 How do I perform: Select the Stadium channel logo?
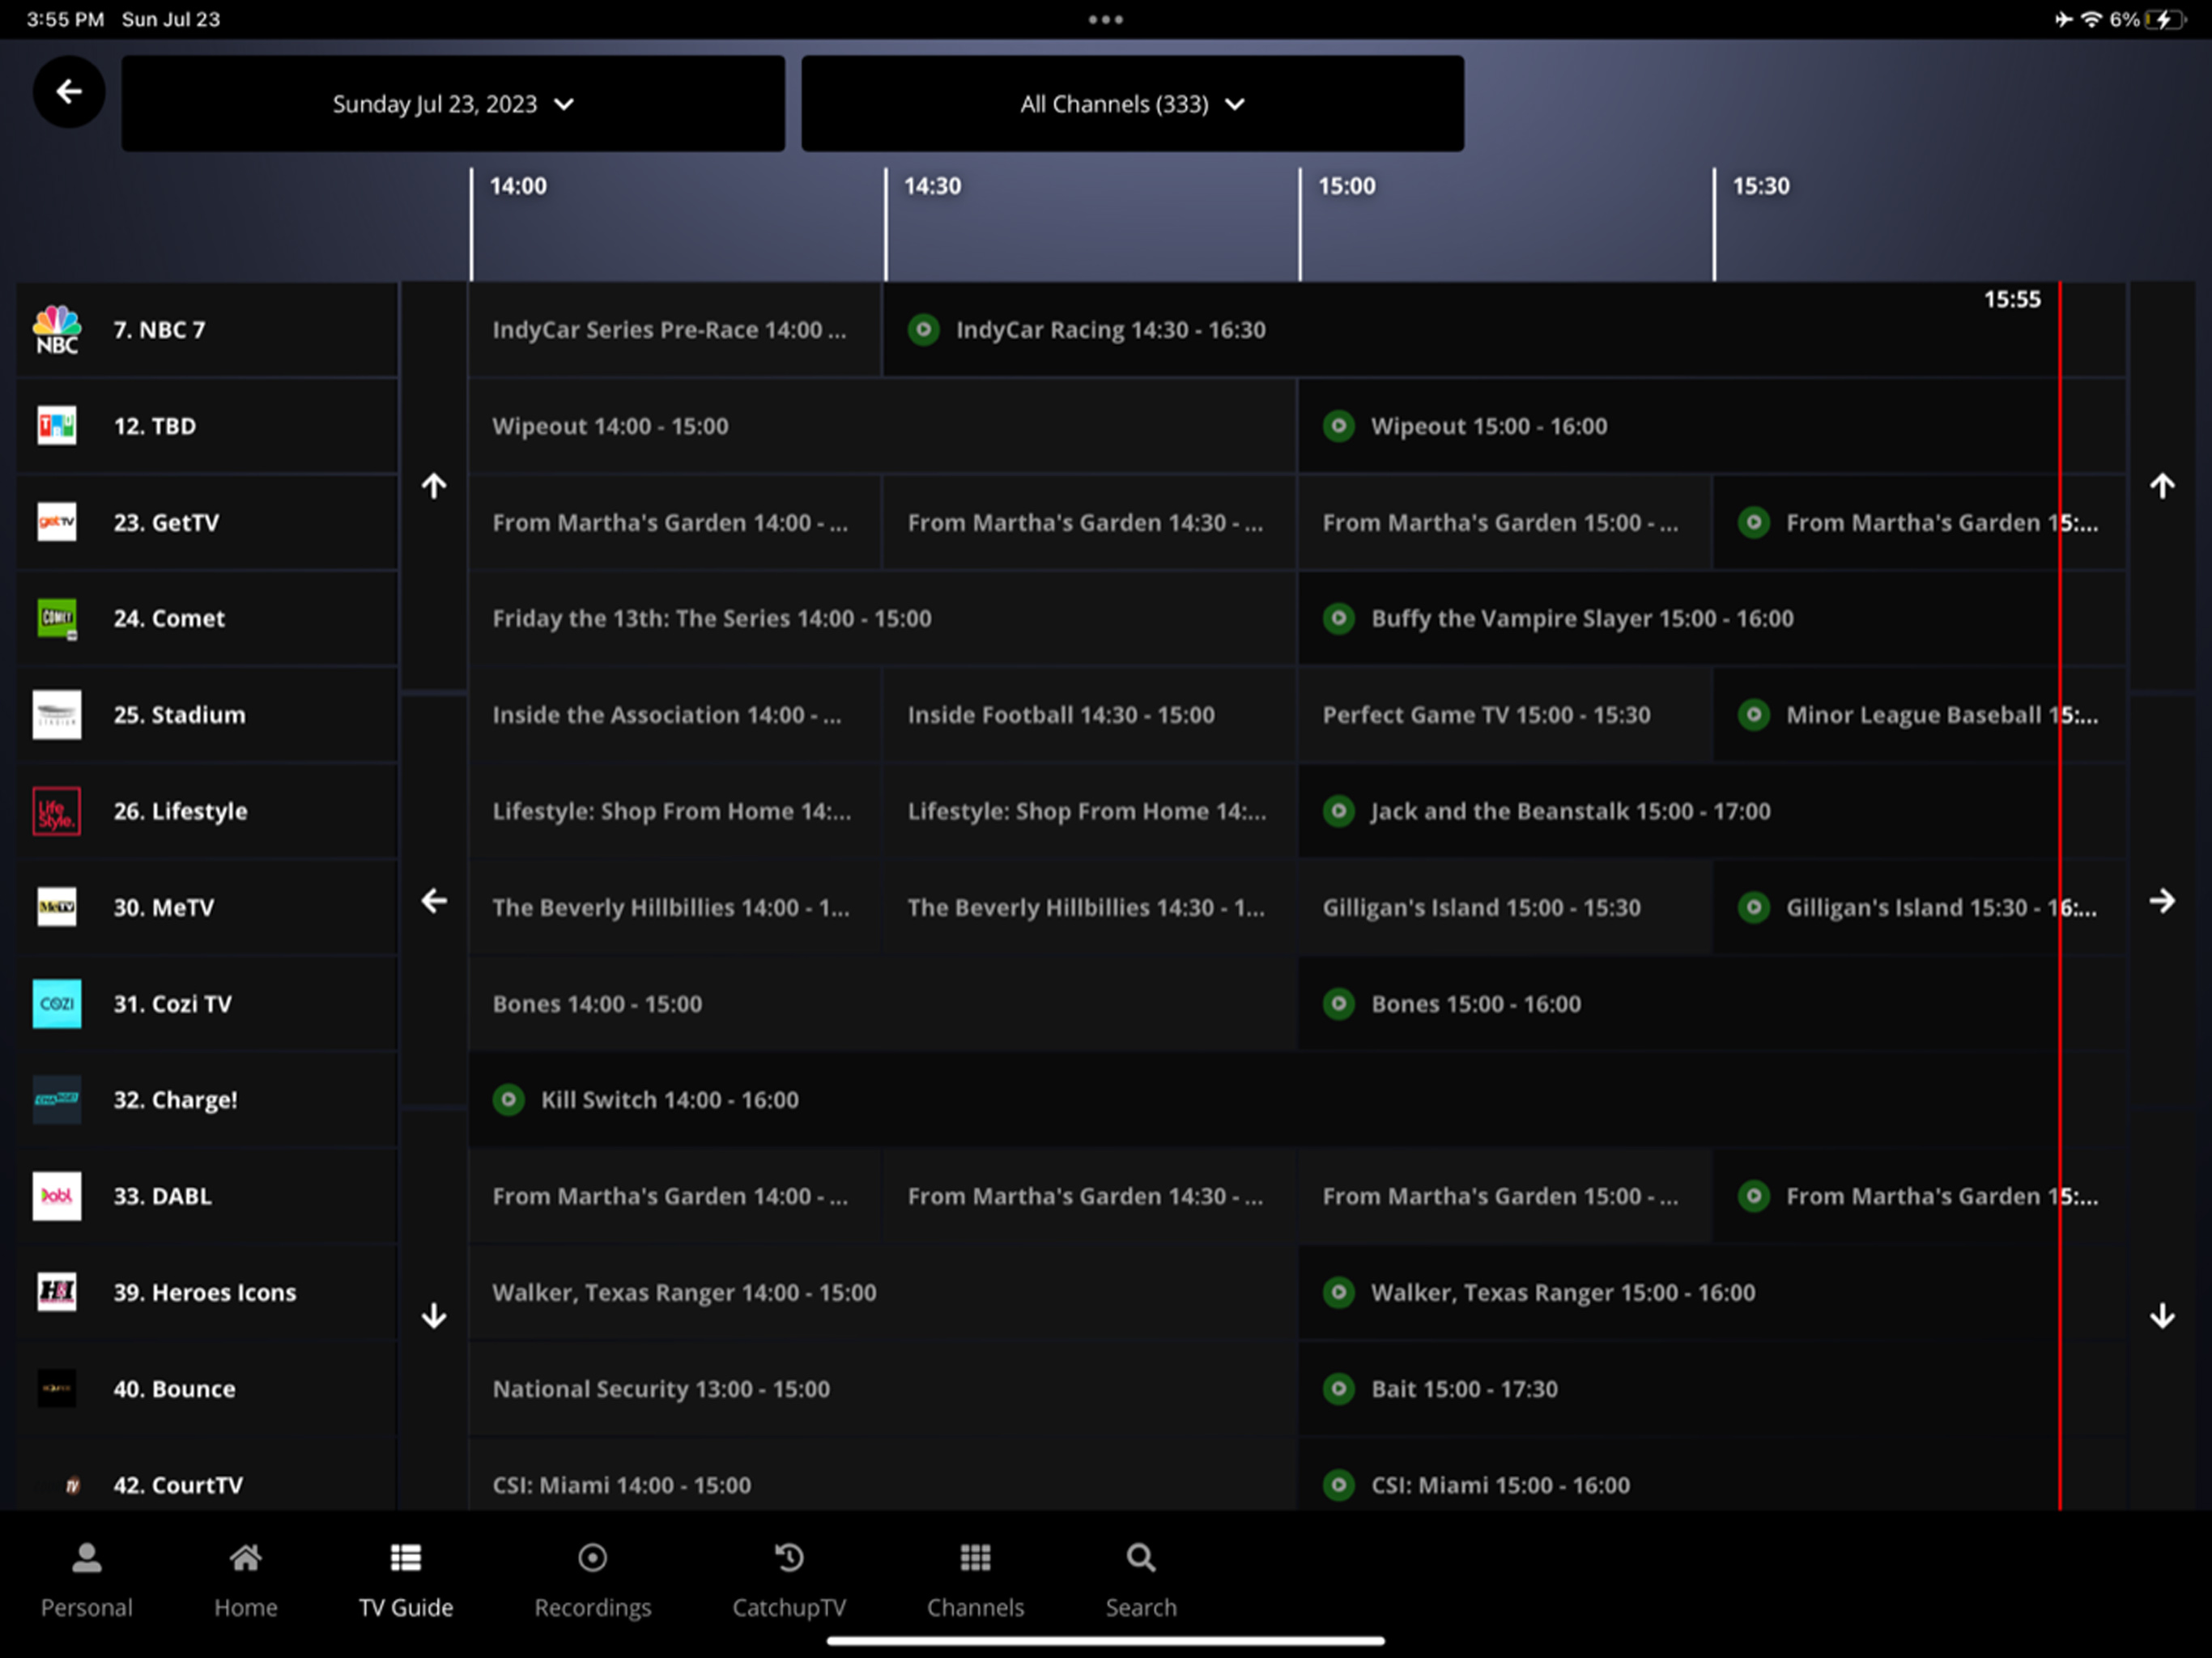pyautogui.click(x=57, y=715)
